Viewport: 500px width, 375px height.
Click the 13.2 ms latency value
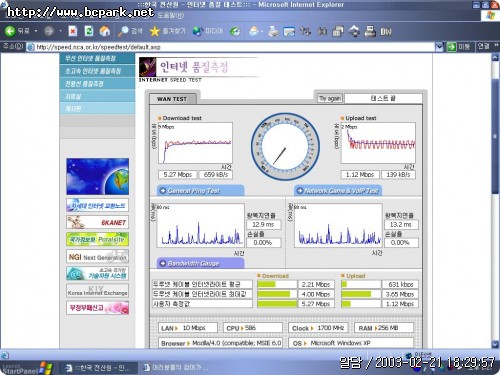(401, 225)
